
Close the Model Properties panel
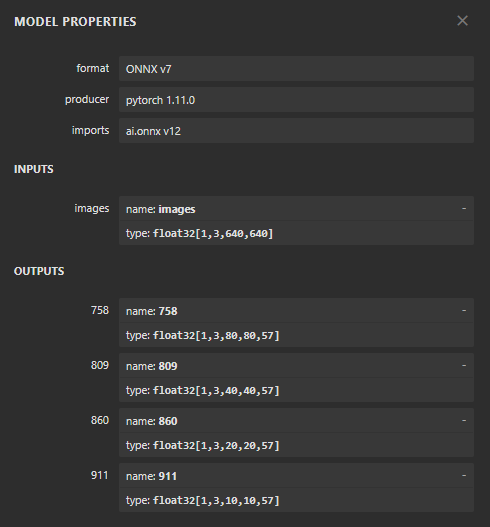click(462, 21)
